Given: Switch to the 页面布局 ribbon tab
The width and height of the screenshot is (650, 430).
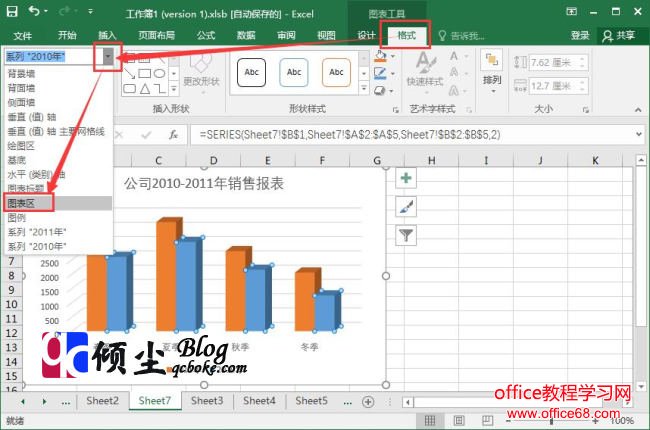Looking at the screenshot, I should coord(156,35).
